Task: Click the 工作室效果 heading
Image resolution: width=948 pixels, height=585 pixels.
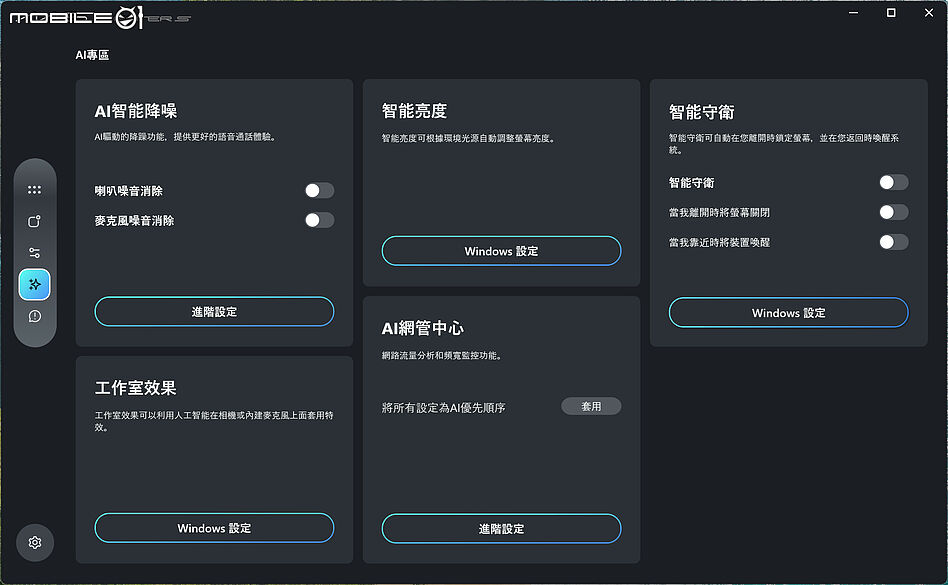Action: pos(135,388)
